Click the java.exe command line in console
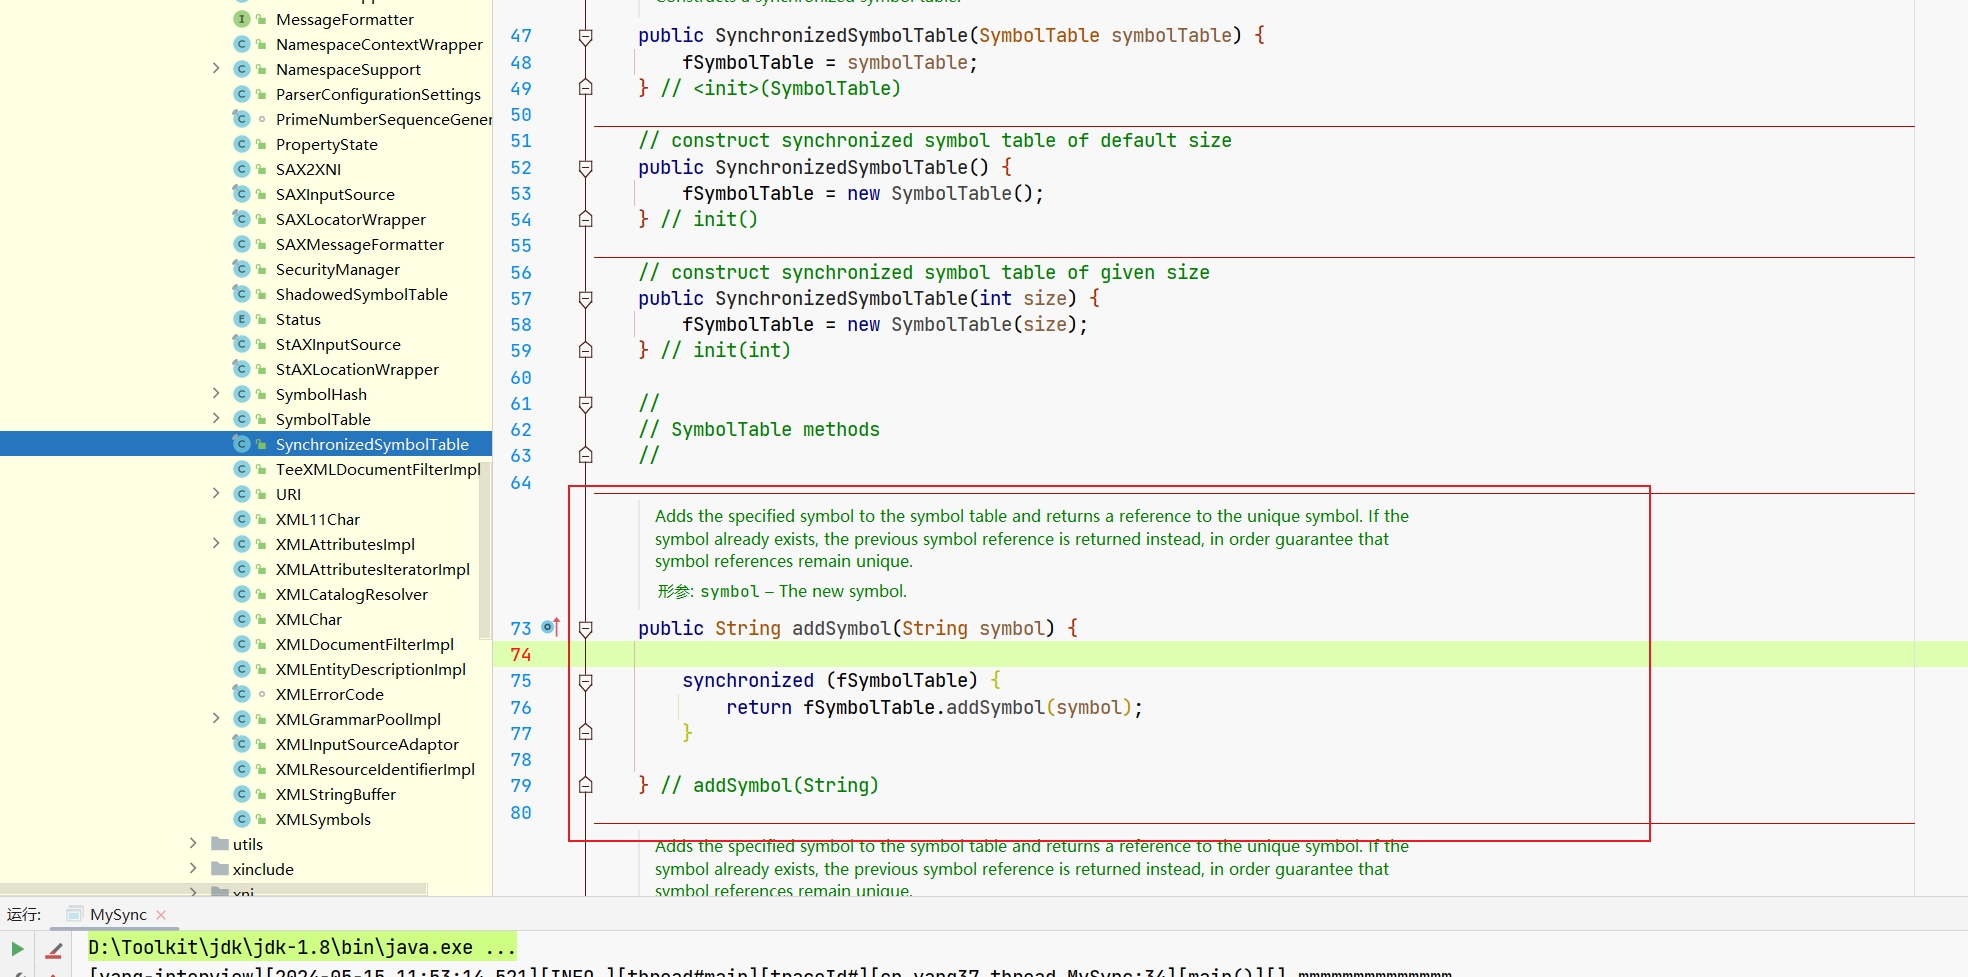1968x977 pixels. coord(302,947)
